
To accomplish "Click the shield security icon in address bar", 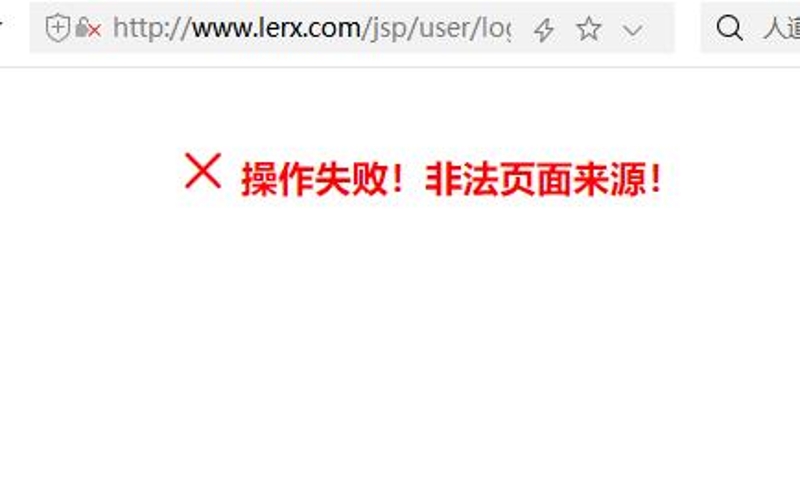I will click(x=58, y=28).
